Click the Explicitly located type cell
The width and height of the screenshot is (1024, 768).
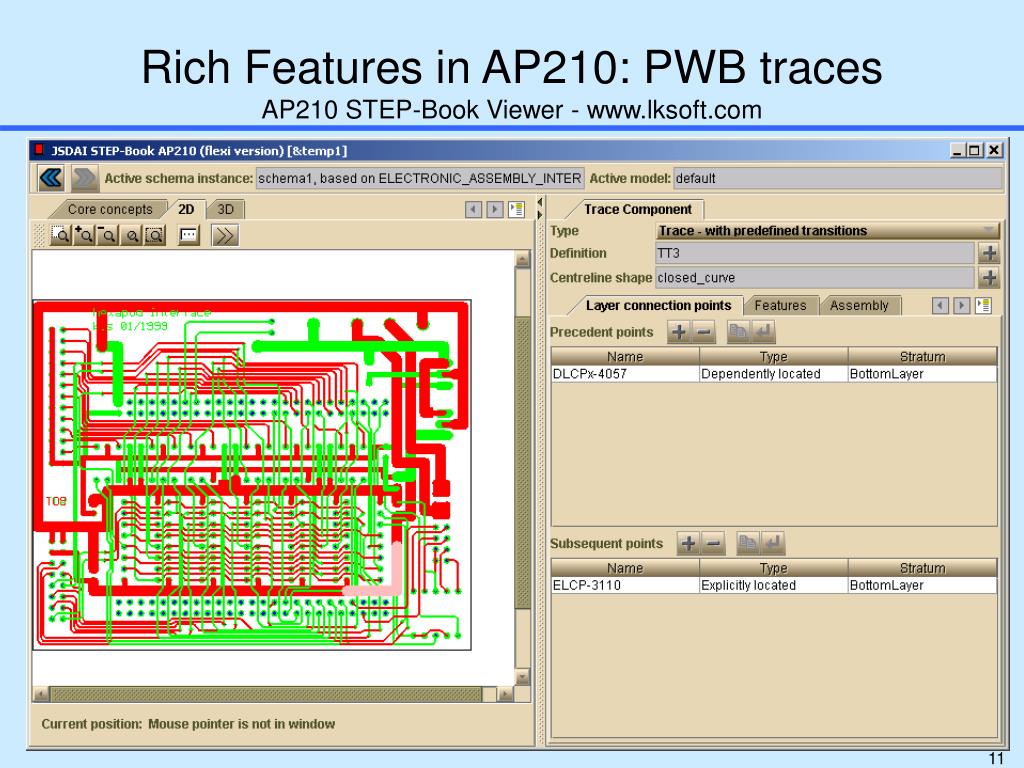point(774,585)
